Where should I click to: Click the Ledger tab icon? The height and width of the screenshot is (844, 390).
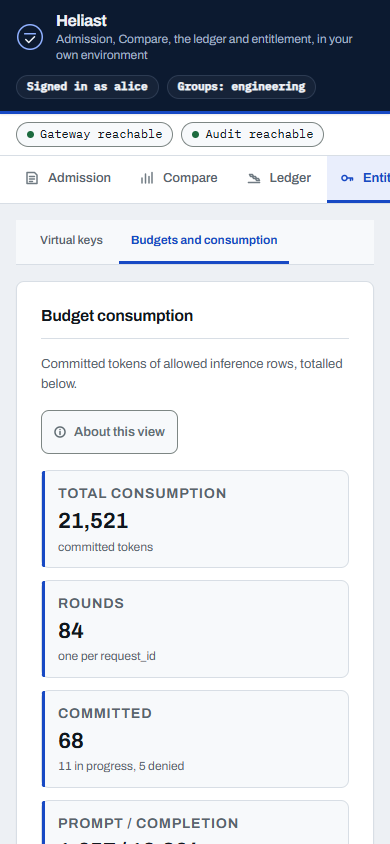click(254, 178)
